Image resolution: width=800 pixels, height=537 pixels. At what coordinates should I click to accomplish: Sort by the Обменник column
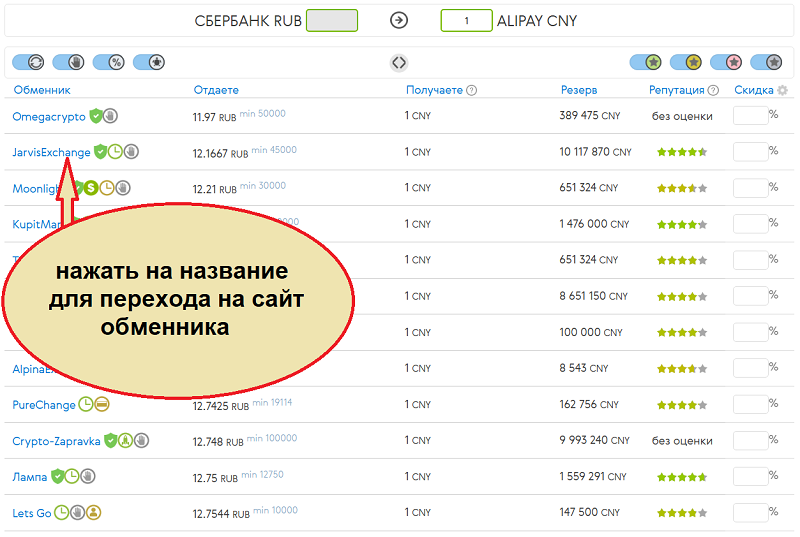click(42, 90)
